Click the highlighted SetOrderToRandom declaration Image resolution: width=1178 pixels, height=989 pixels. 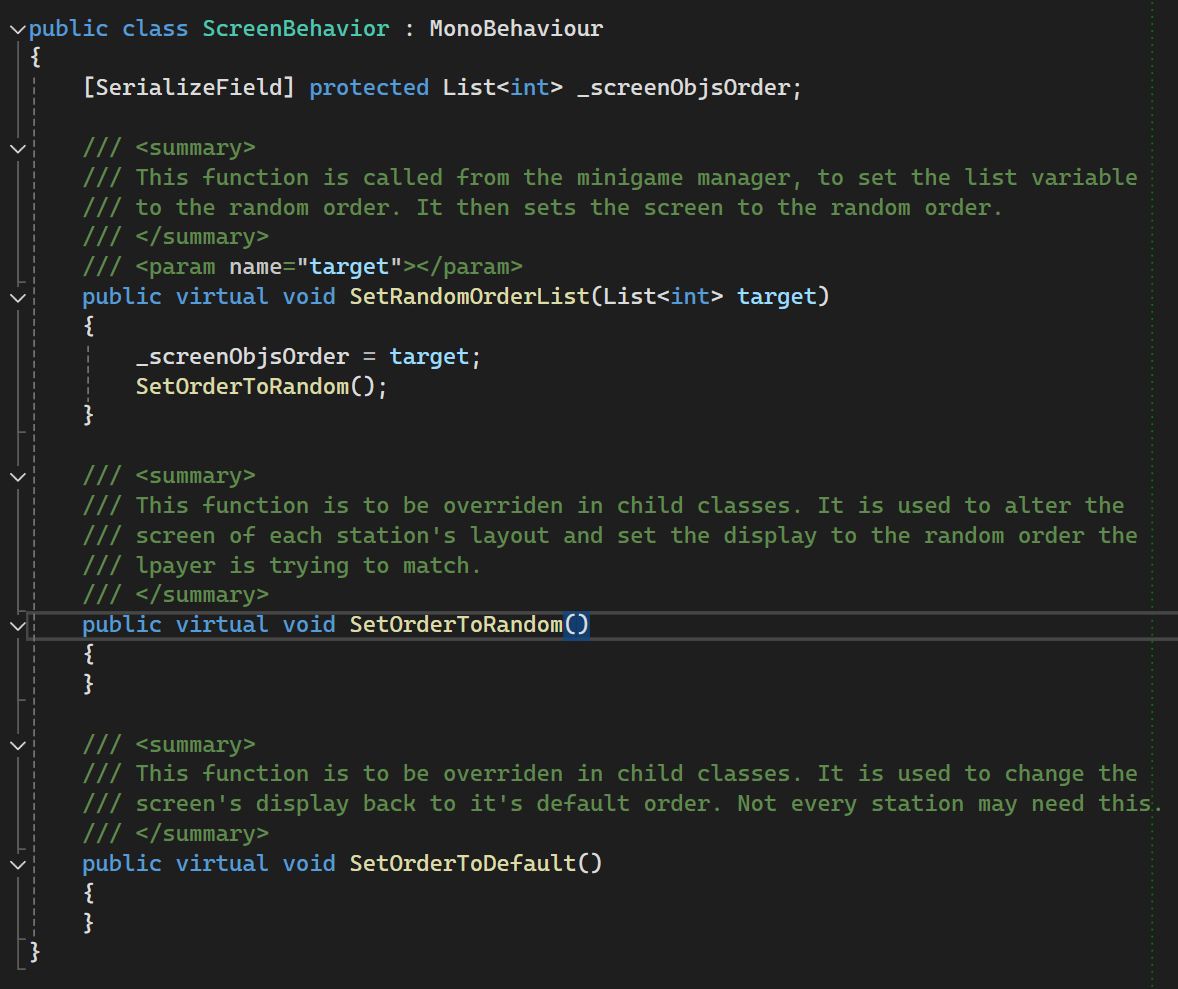pos(455,623)
